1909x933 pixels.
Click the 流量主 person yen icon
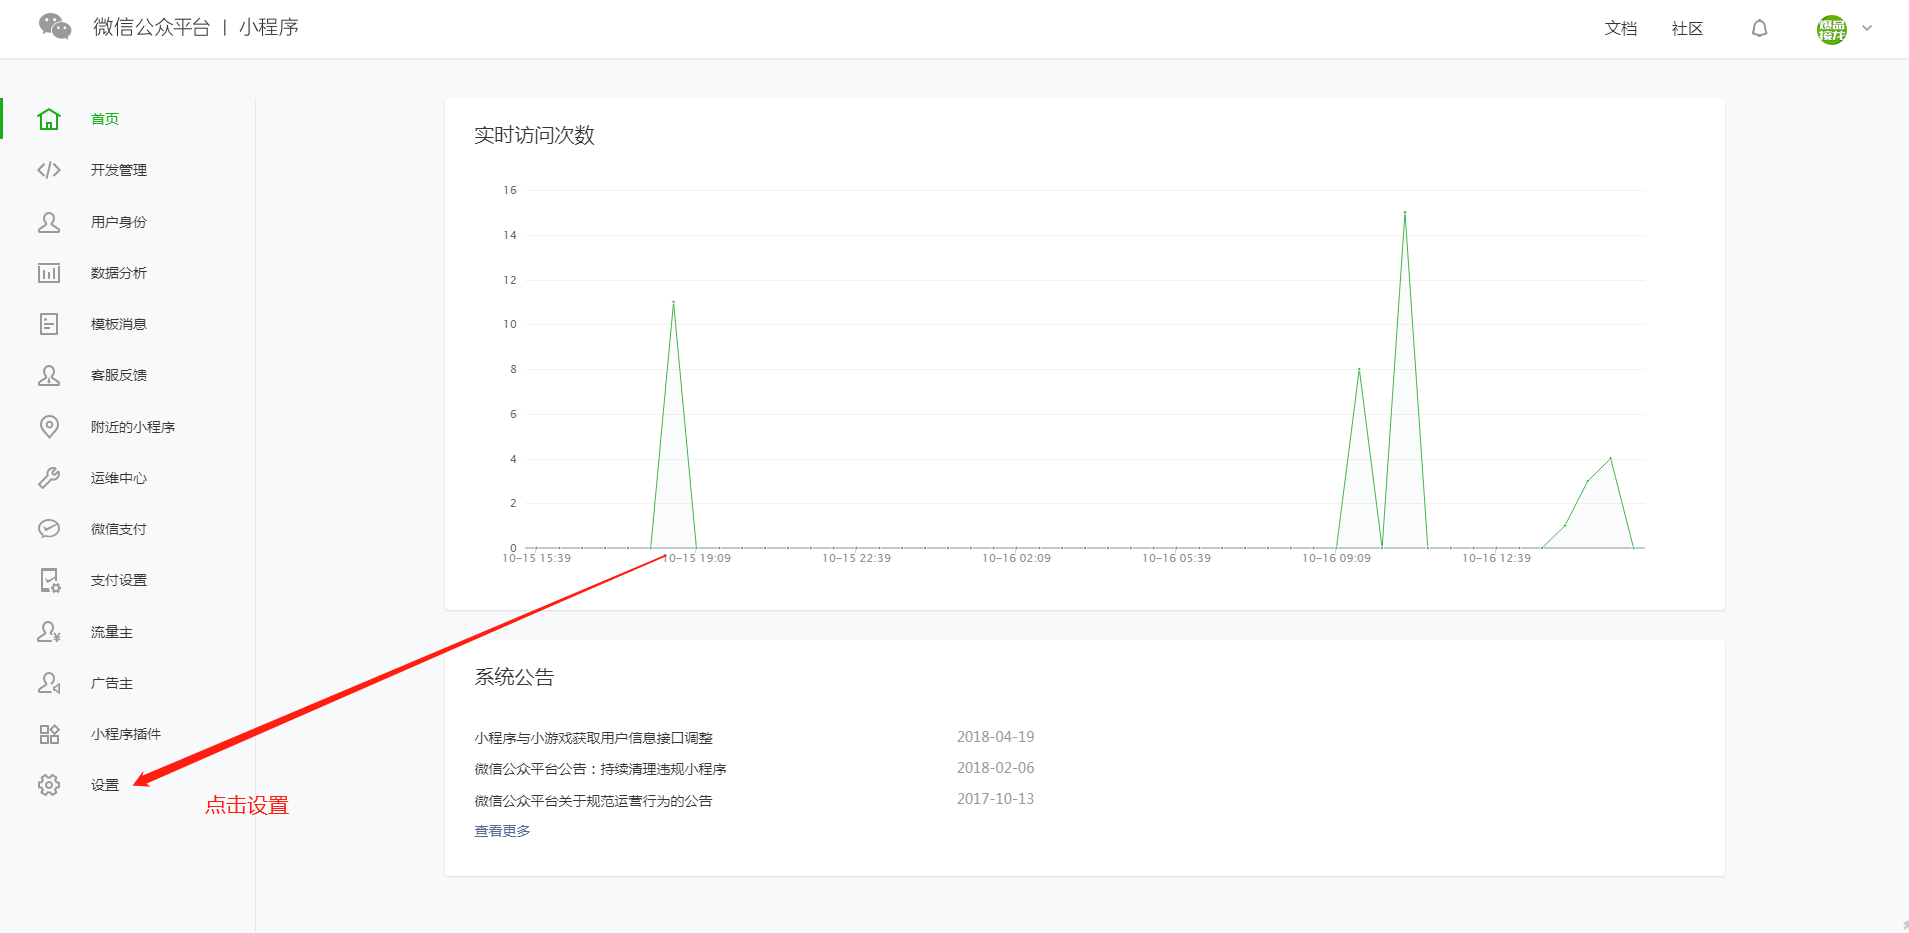pos(49,632)
